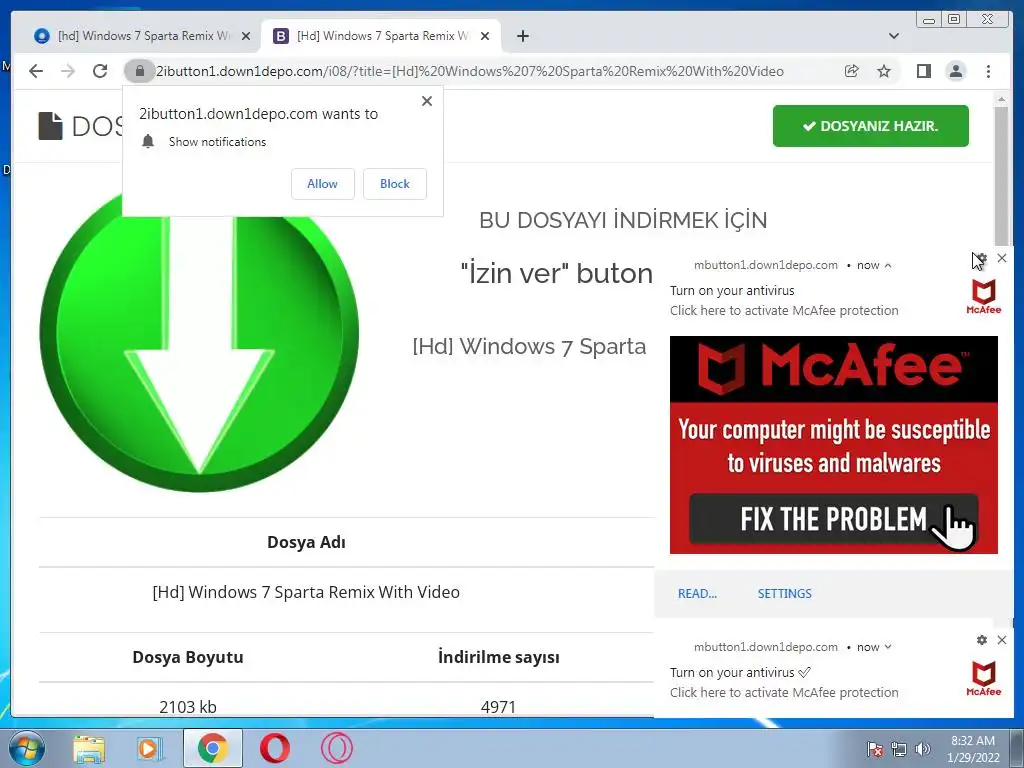The height and width of the screenshot is (768, 1024).
Task: Click the address bar URL
Action: click(470, 71)
